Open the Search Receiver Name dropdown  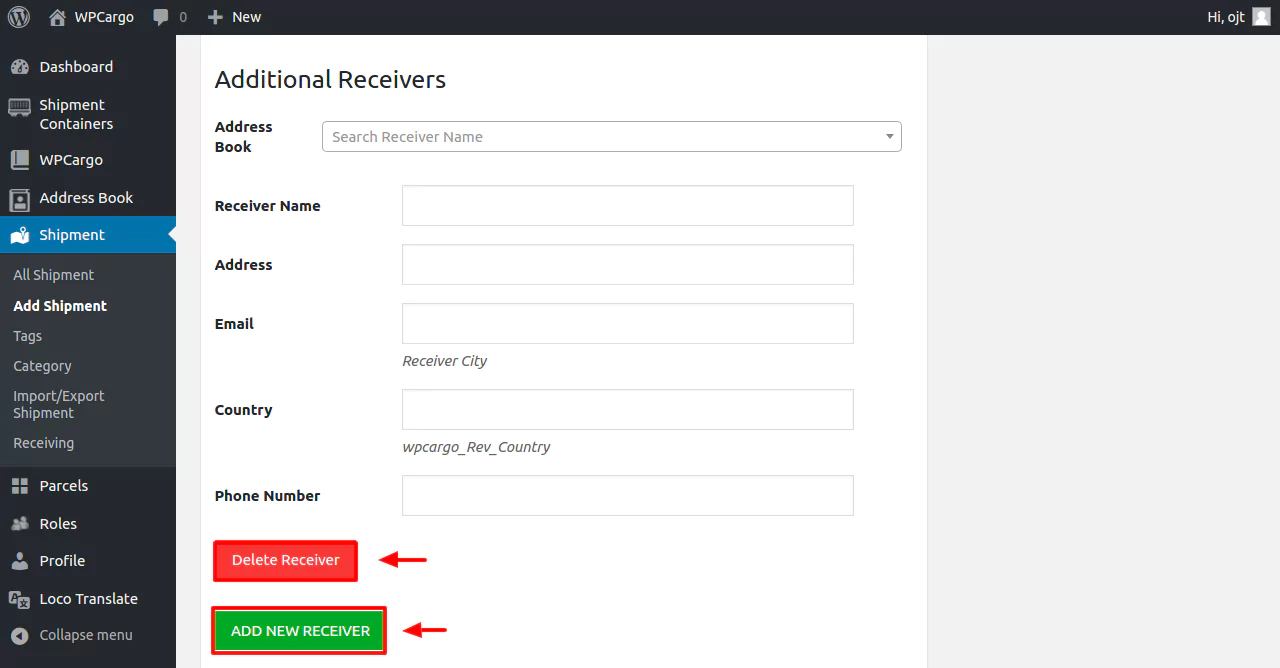[611, 137]
